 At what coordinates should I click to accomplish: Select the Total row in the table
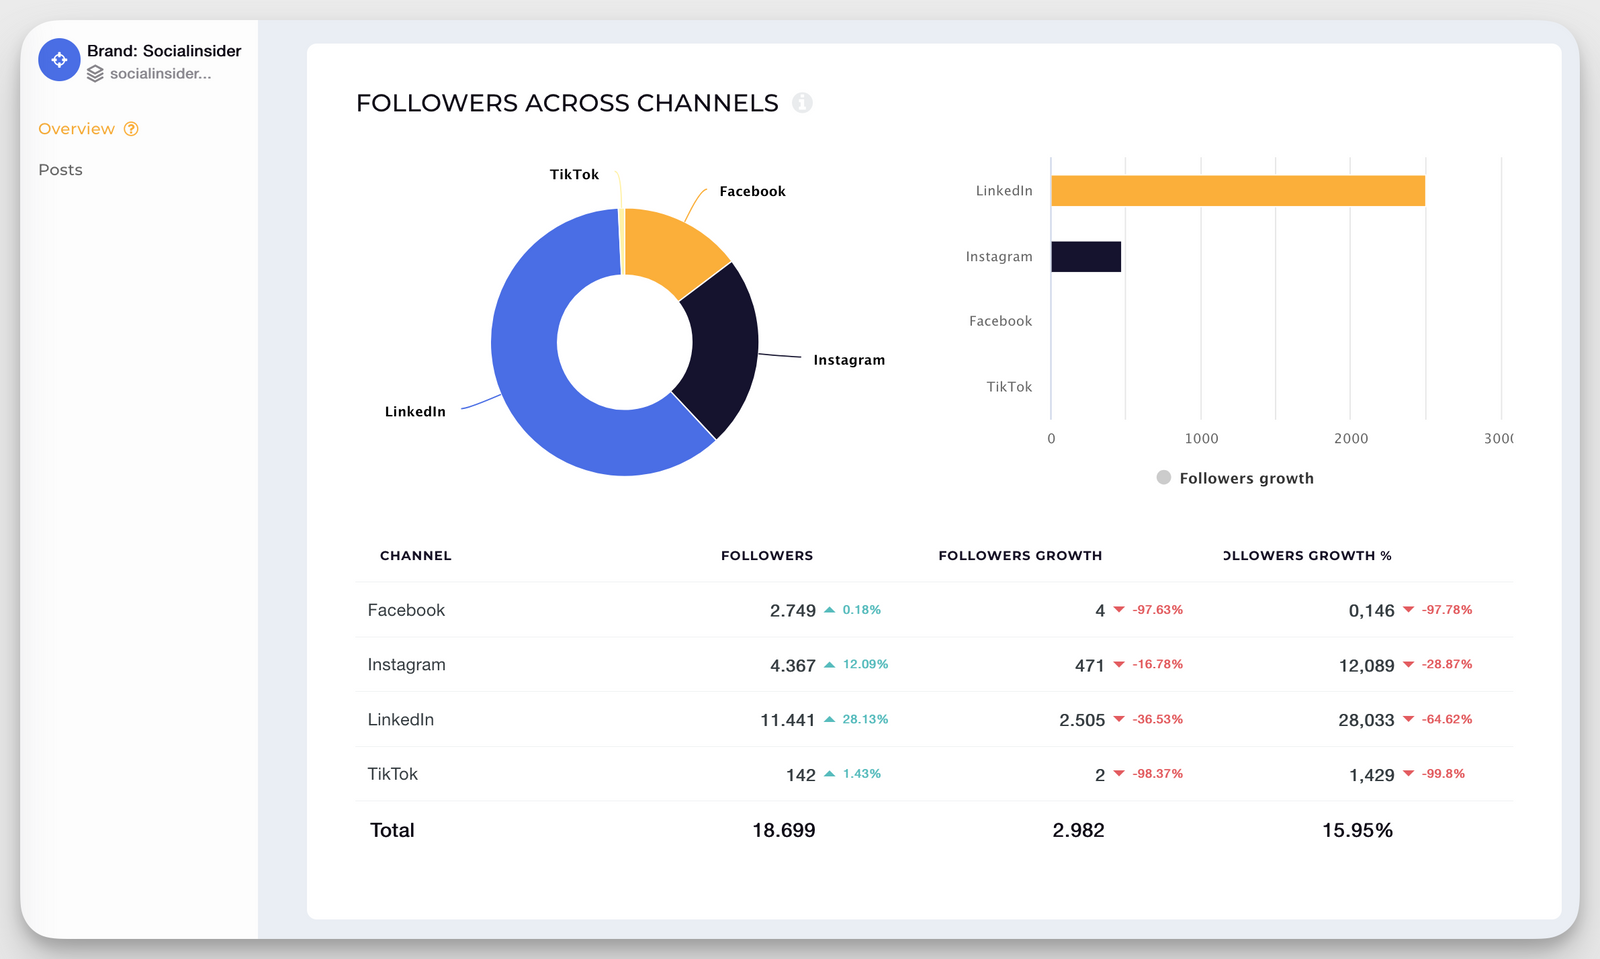click(x=391, y=829)
